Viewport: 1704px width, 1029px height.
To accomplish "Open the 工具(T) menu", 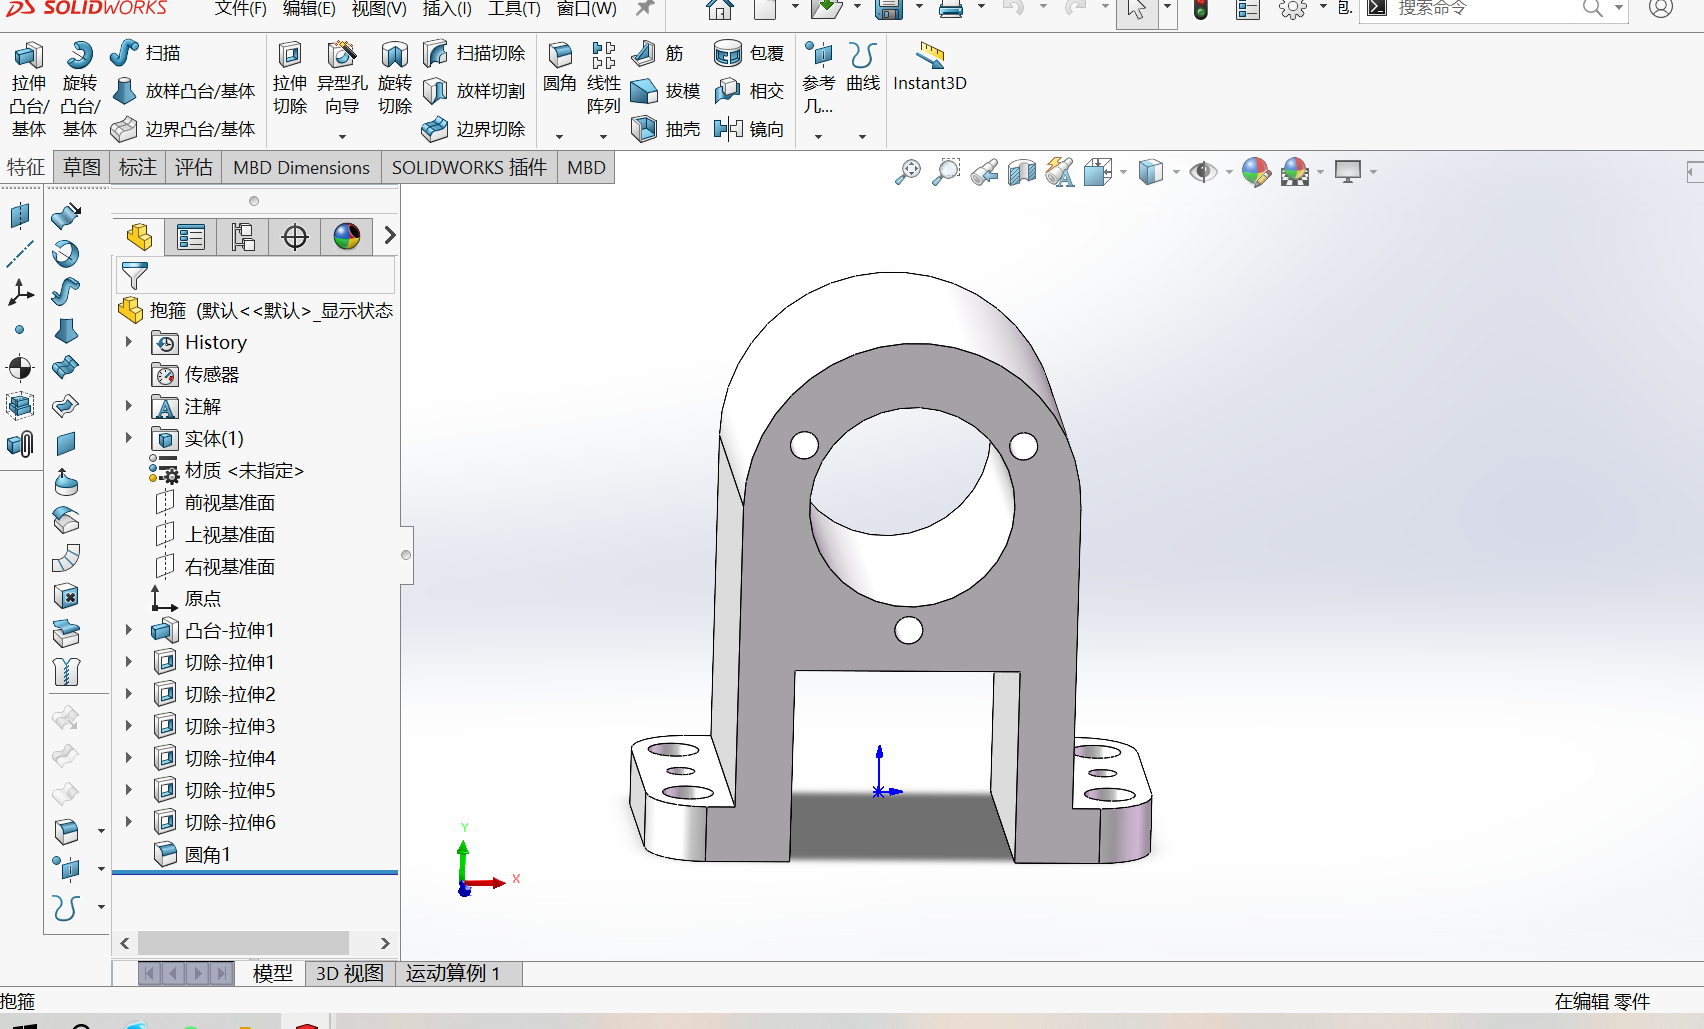I will (514, 9).
